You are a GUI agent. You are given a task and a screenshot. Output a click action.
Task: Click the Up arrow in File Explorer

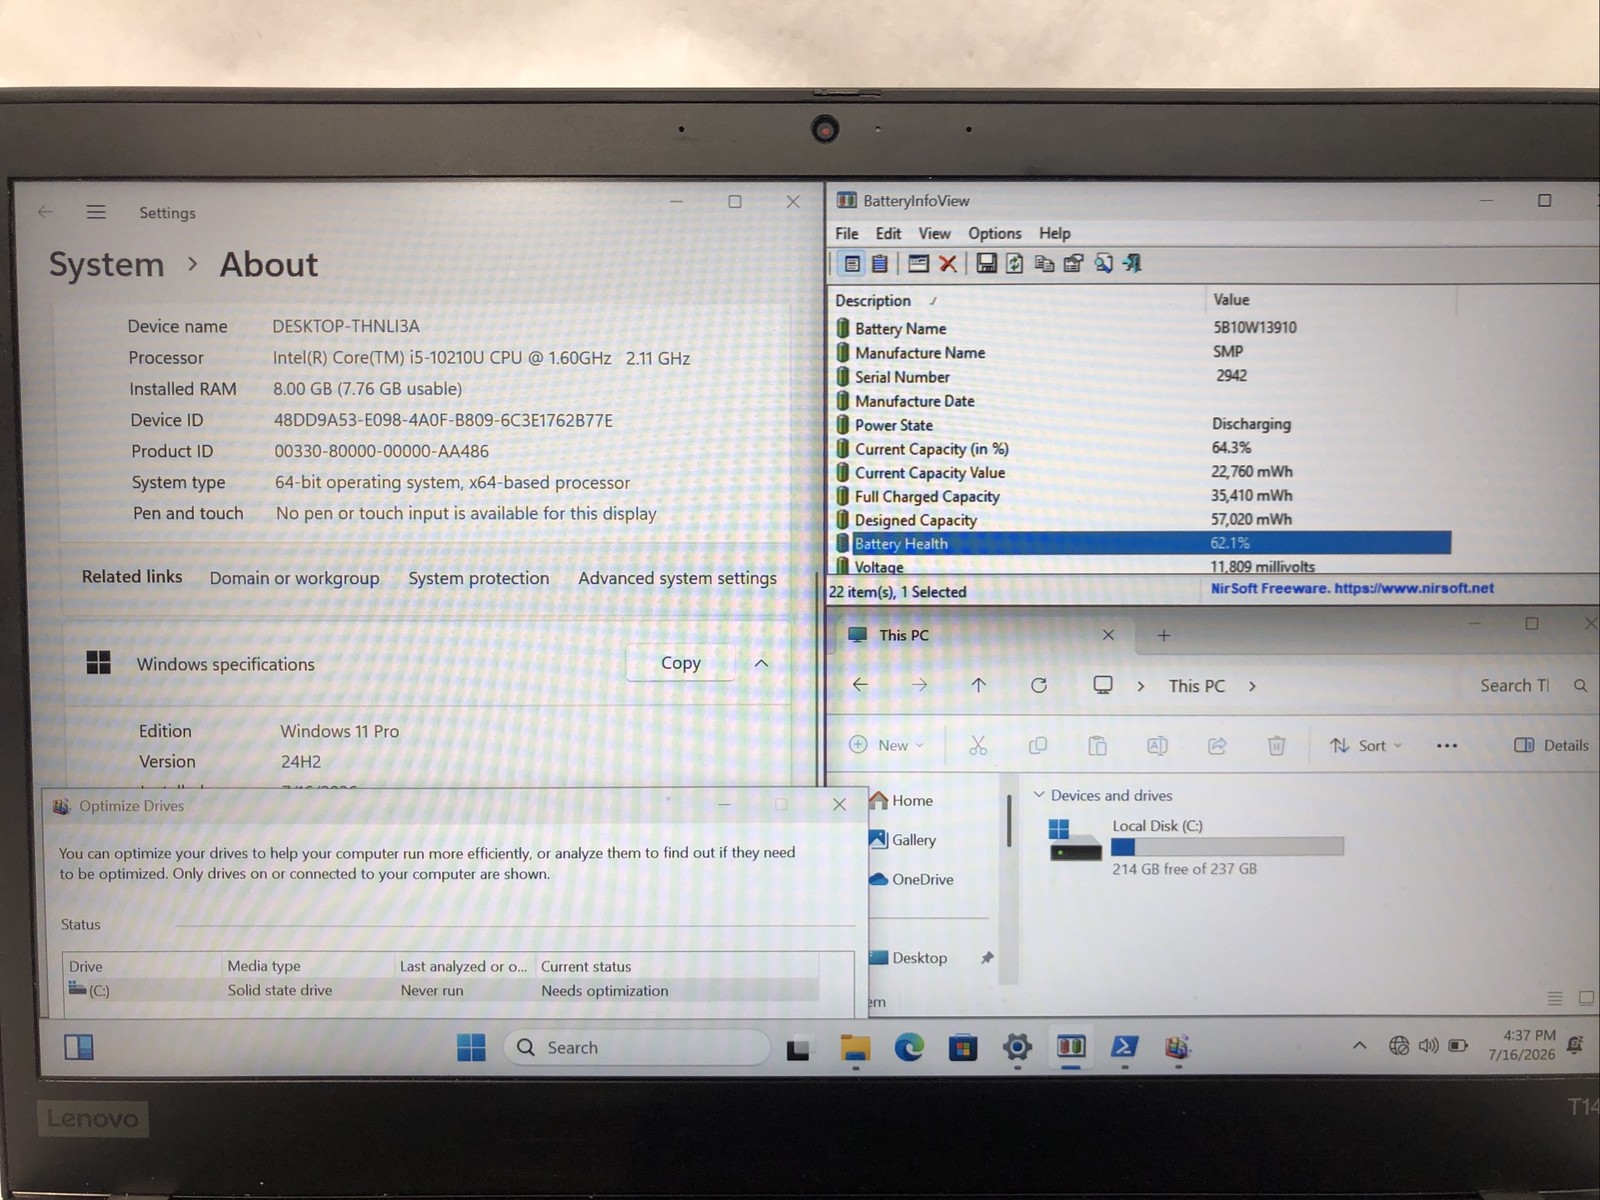tap(979, 685)
